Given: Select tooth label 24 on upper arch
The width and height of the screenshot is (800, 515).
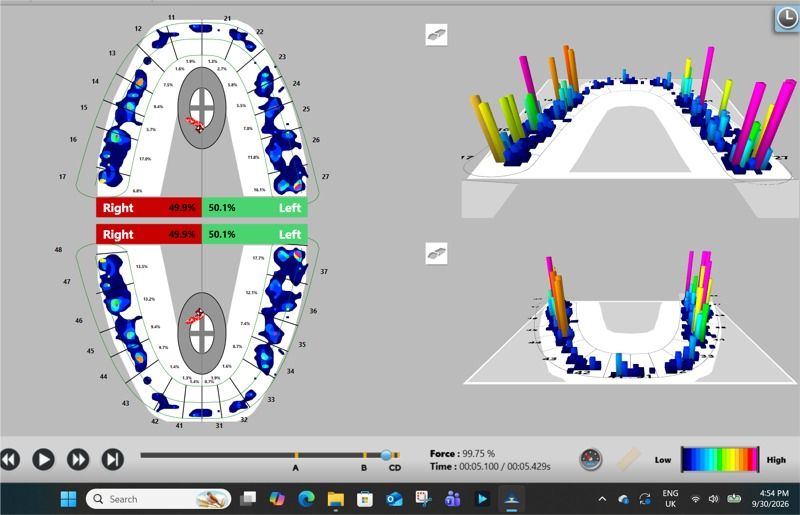Looking at the screenshot, I should (296, 83).
